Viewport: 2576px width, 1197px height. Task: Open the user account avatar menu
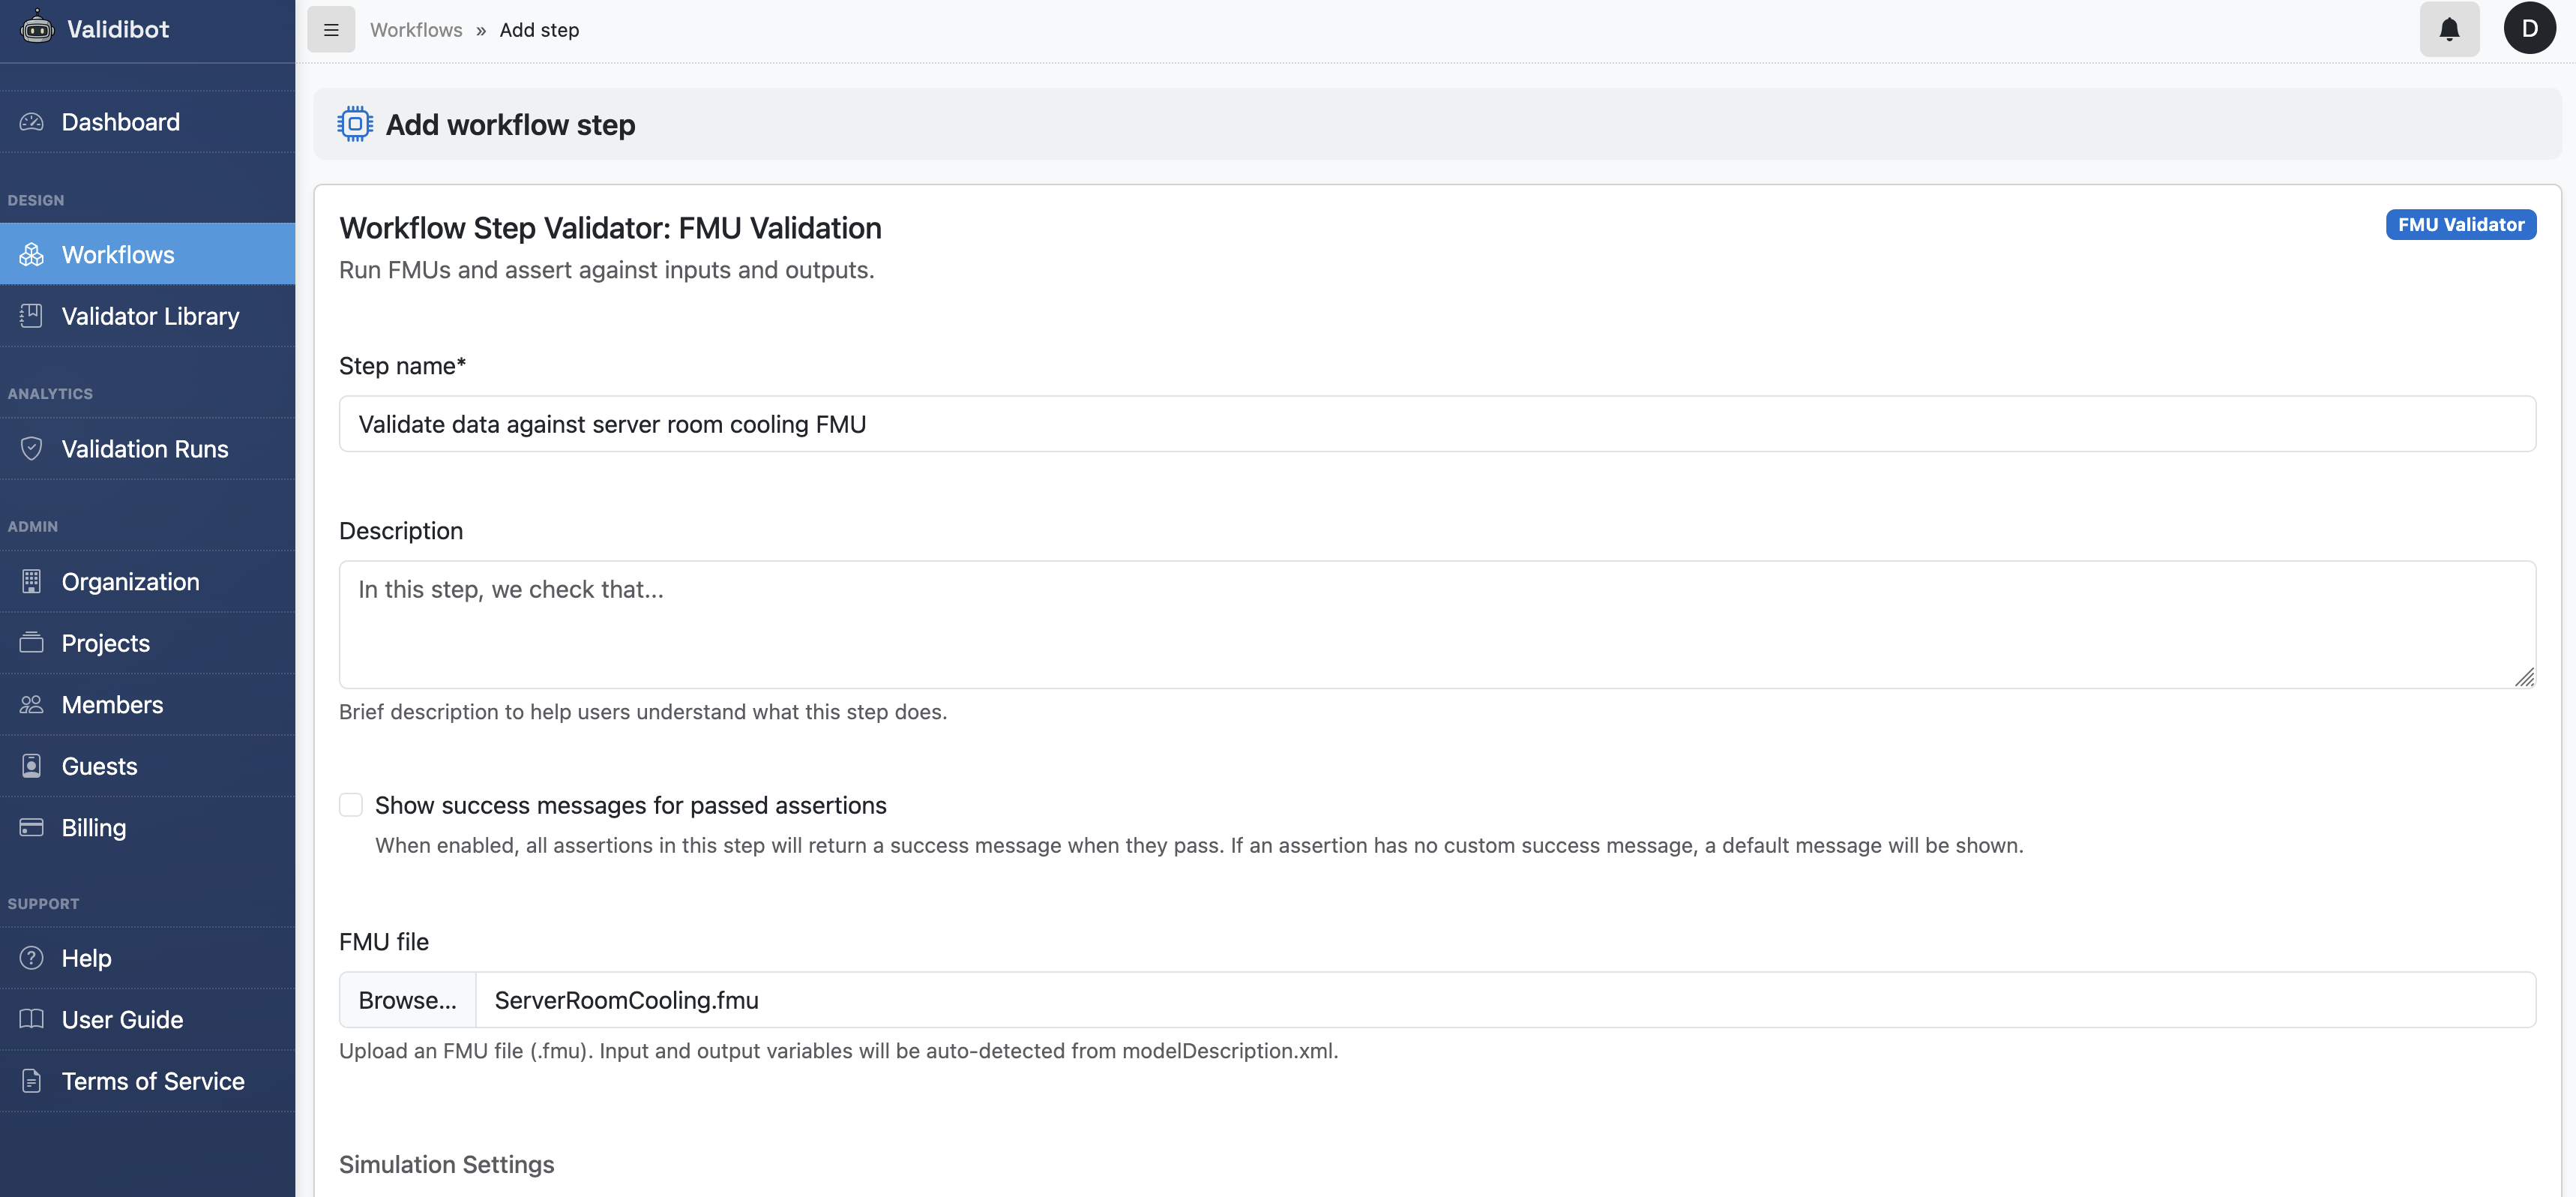point(2531,28)
